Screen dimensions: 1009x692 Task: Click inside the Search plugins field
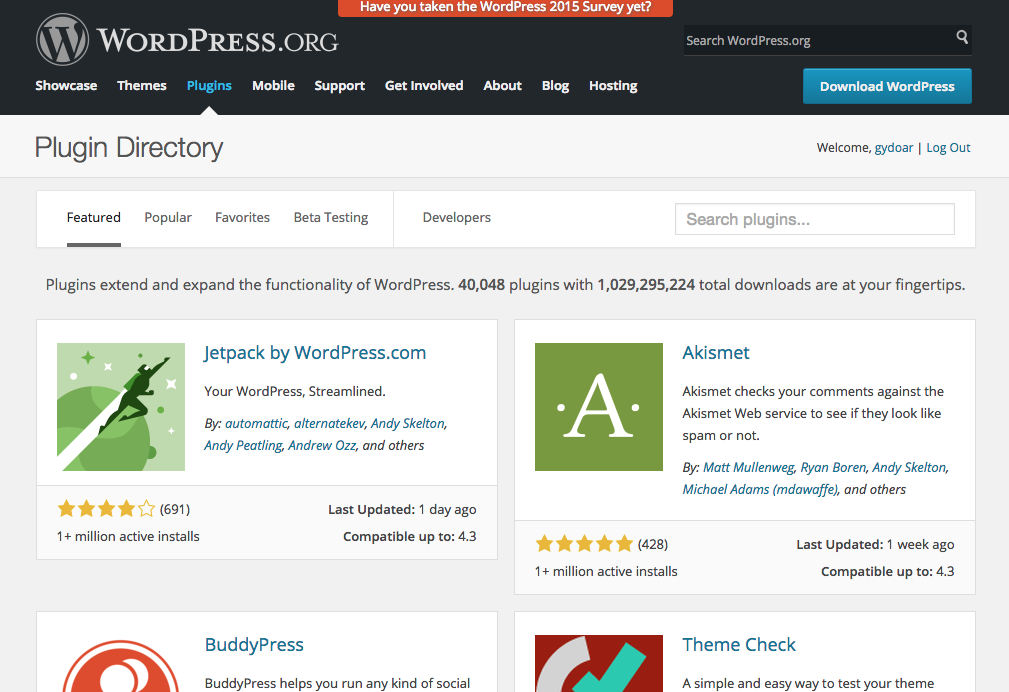pyautogui.click(x=814, y=219)
